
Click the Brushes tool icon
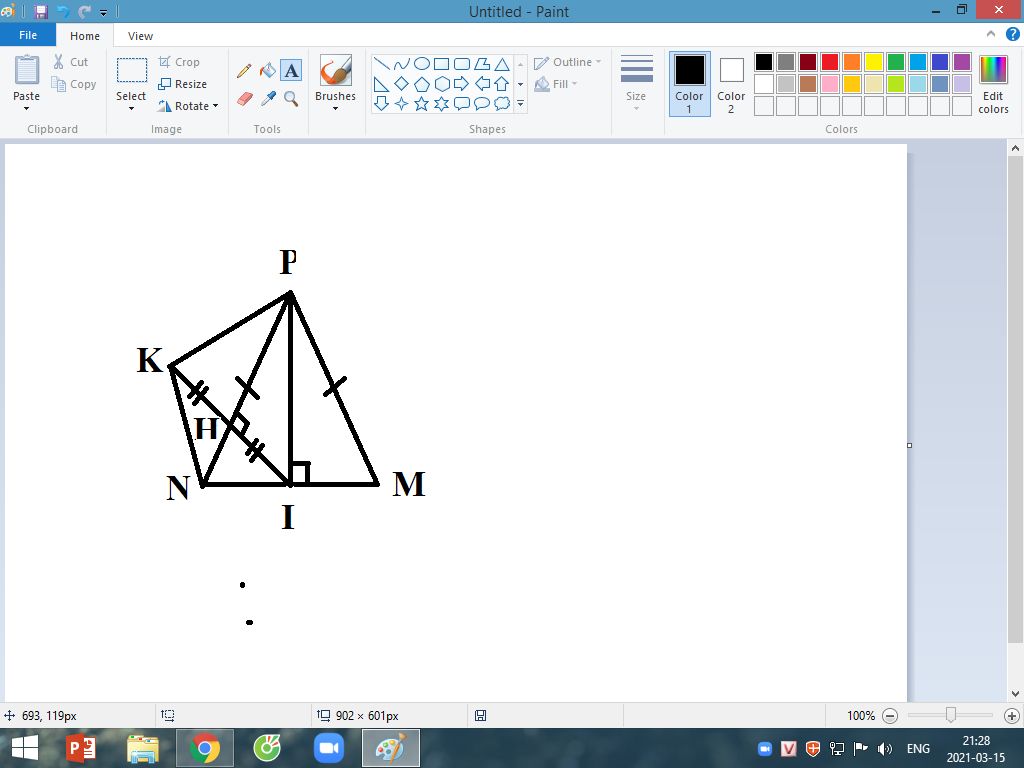tap(336, 70)
